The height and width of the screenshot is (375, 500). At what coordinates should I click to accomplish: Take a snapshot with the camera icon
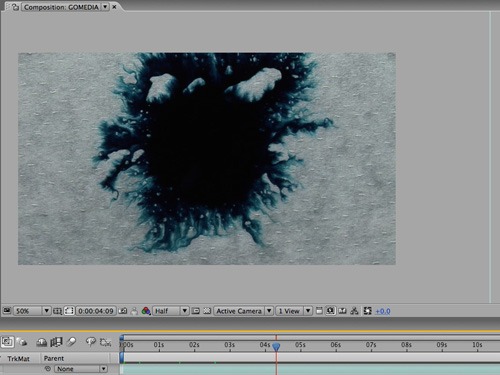123,311
